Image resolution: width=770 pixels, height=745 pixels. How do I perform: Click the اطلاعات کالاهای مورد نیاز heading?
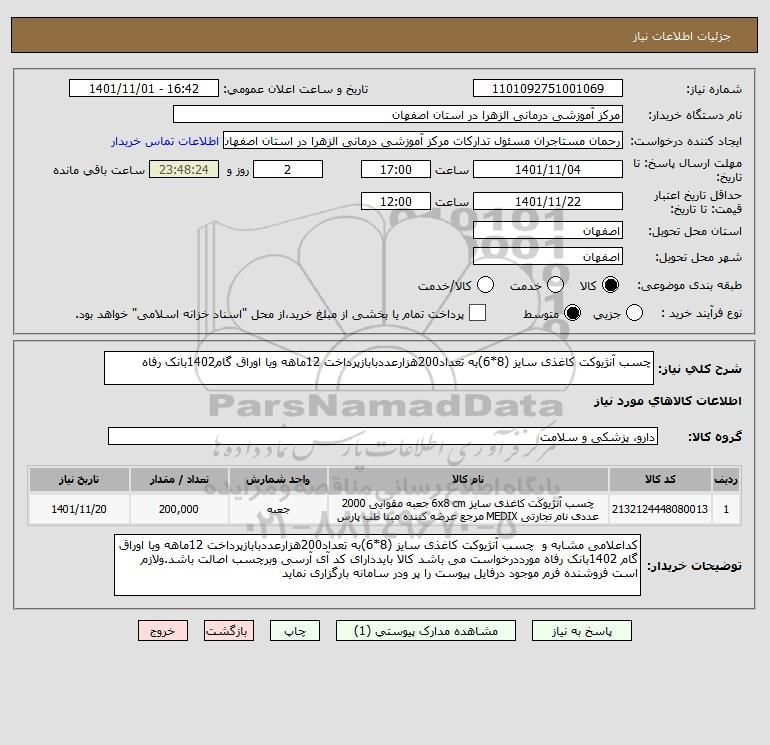(668, 401)
